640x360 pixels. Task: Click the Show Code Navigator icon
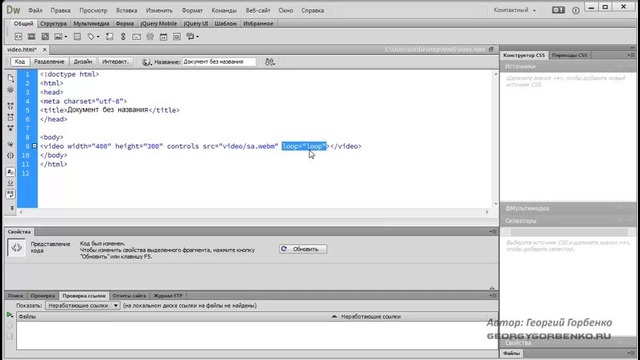(11, 89)
